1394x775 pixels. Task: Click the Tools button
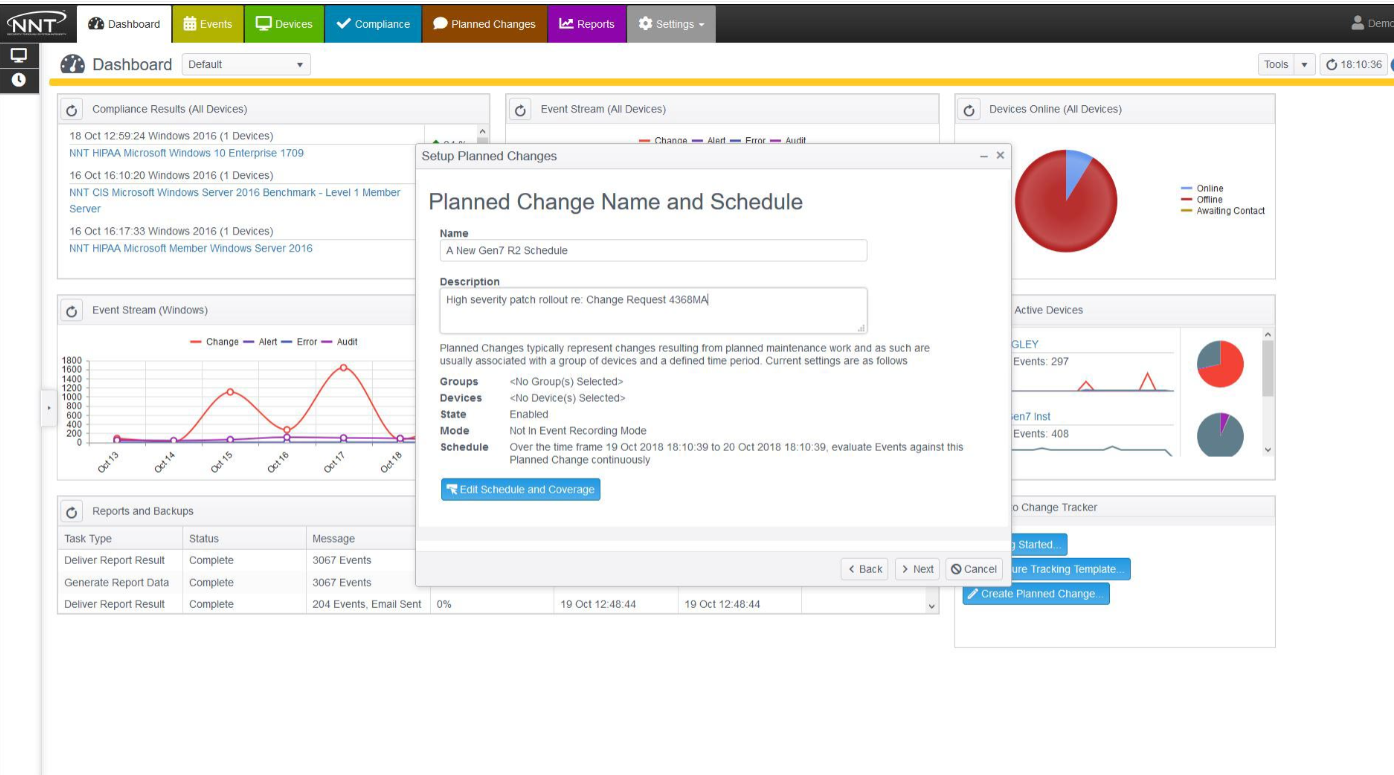click(x=1276, y=64)
